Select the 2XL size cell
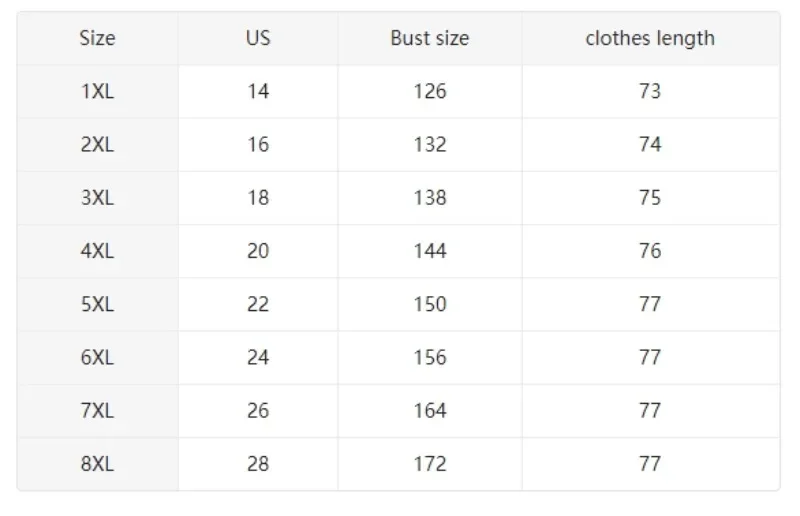Image resolution: width=800 pixels, height=516 pixels. pos(97,144)
